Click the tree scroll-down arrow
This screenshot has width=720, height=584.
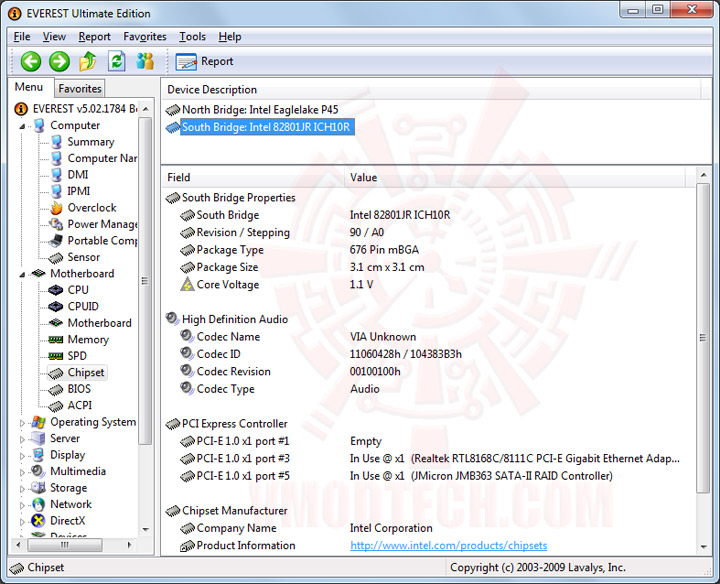[146, 529]
